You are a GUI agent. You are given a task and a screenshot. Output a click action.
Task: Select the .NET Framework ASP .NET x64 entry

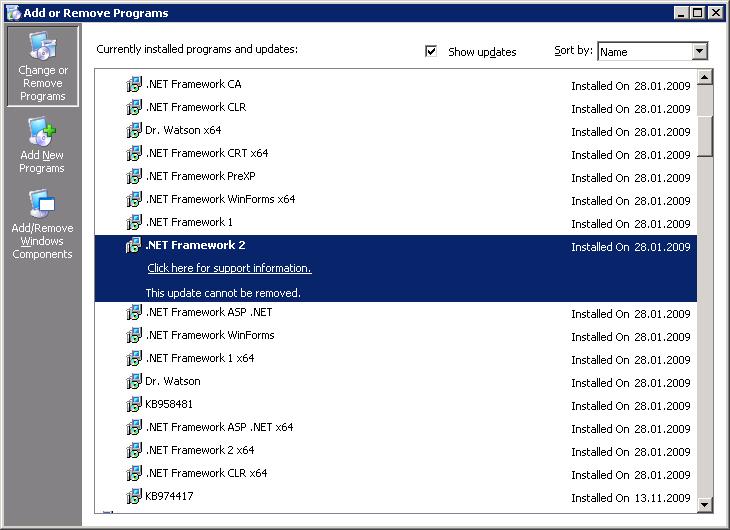click(x=396, y=427)
